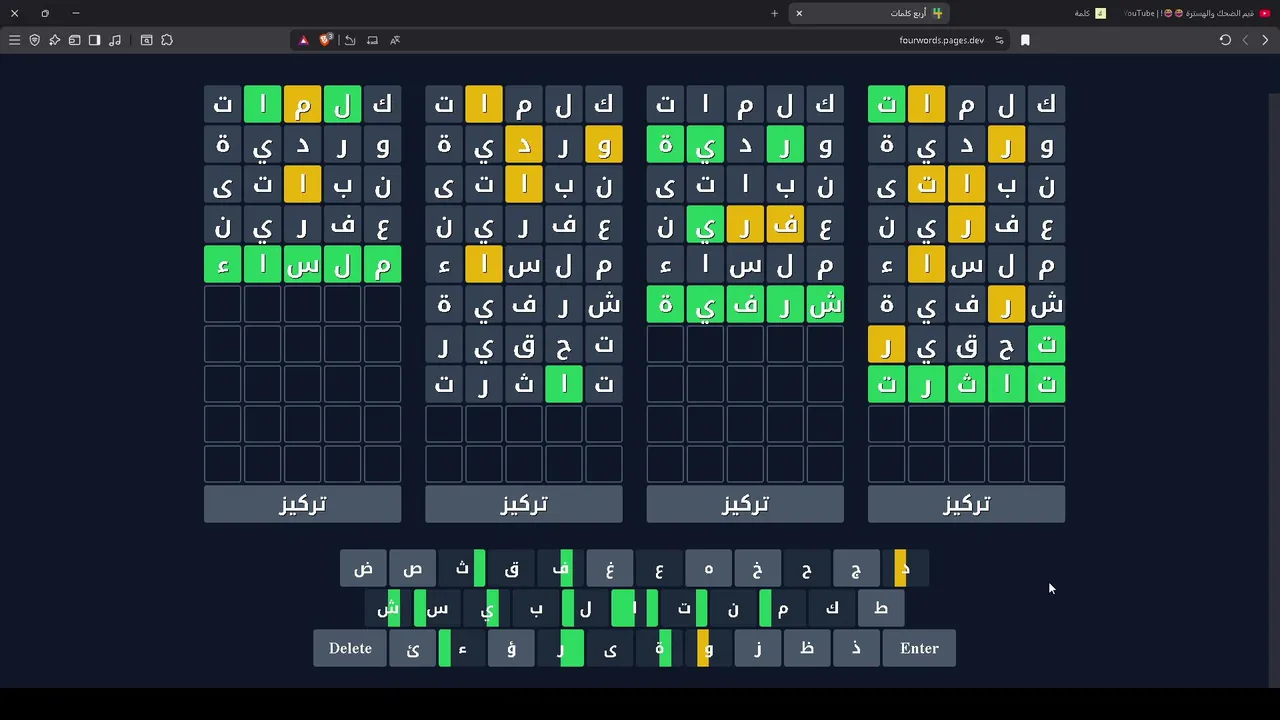Image resolution: width=1280 pixels, height=720 pixels.
Task: Tap the ط key
Action: click(x=880, y=608)
